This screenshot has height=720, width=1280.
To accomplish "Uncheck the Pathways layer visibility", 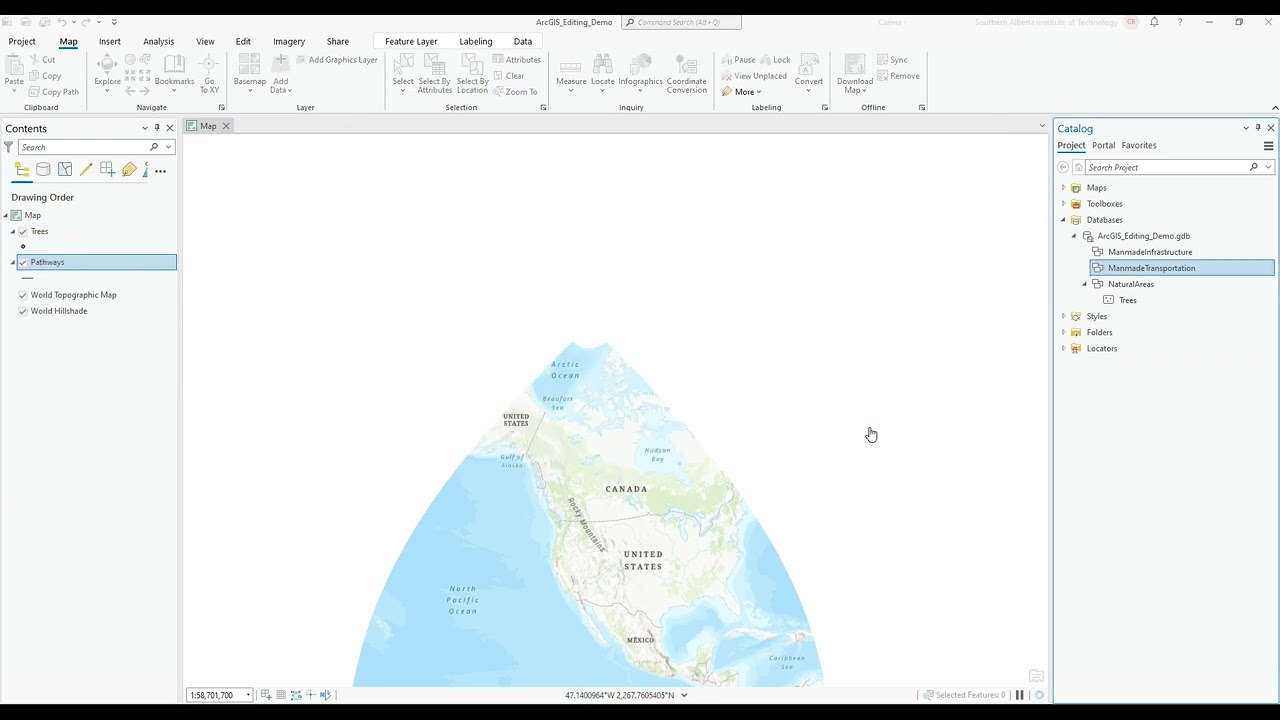I will pyautogui.click(x=23, y=262).
